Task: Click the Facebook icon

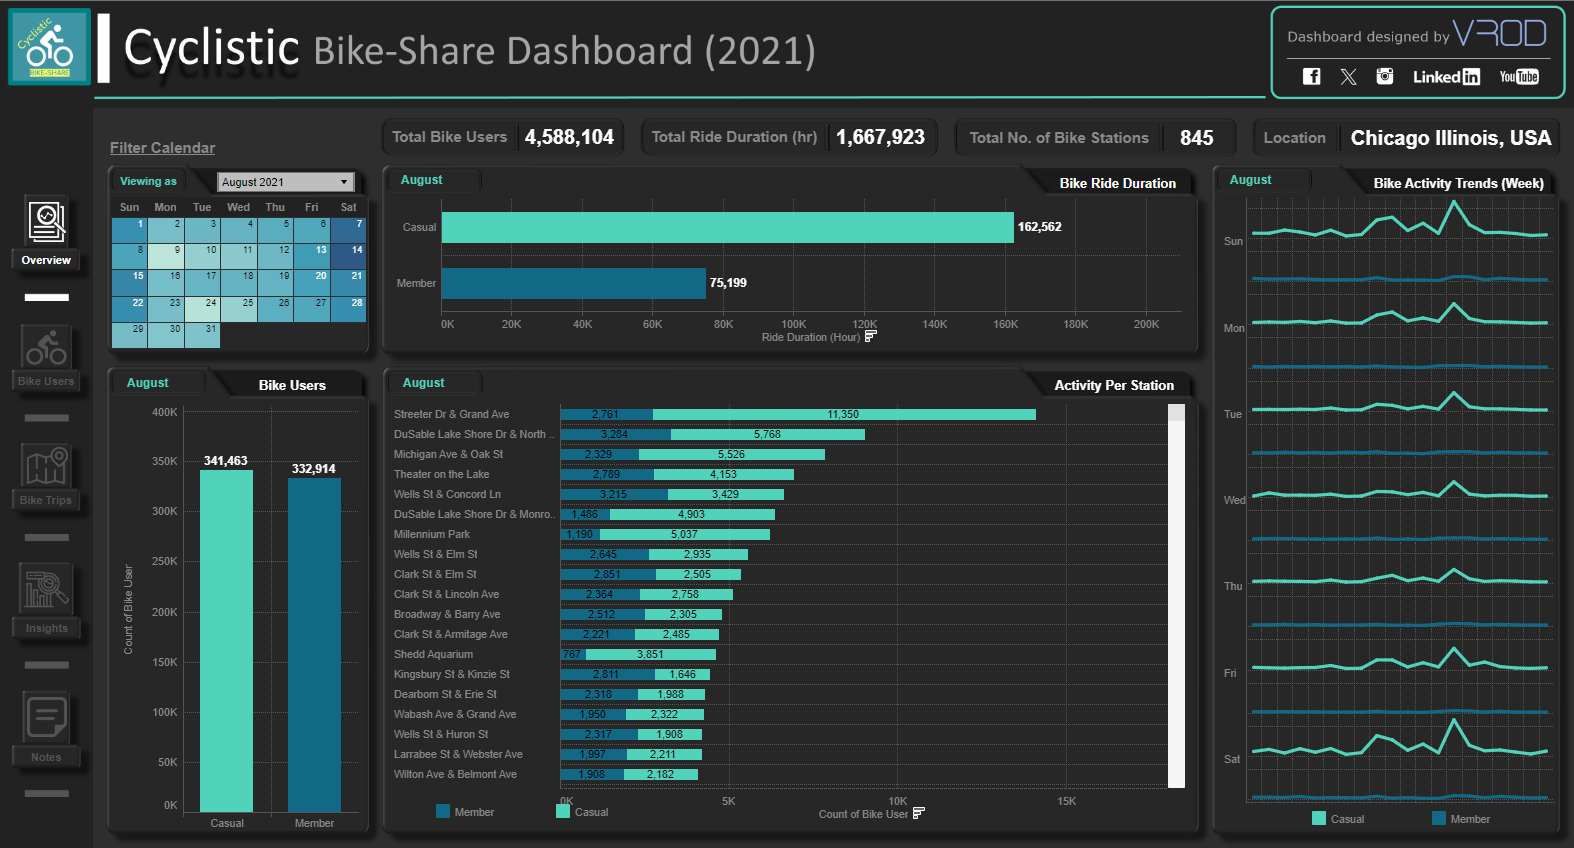Action: coord(1312,76)
